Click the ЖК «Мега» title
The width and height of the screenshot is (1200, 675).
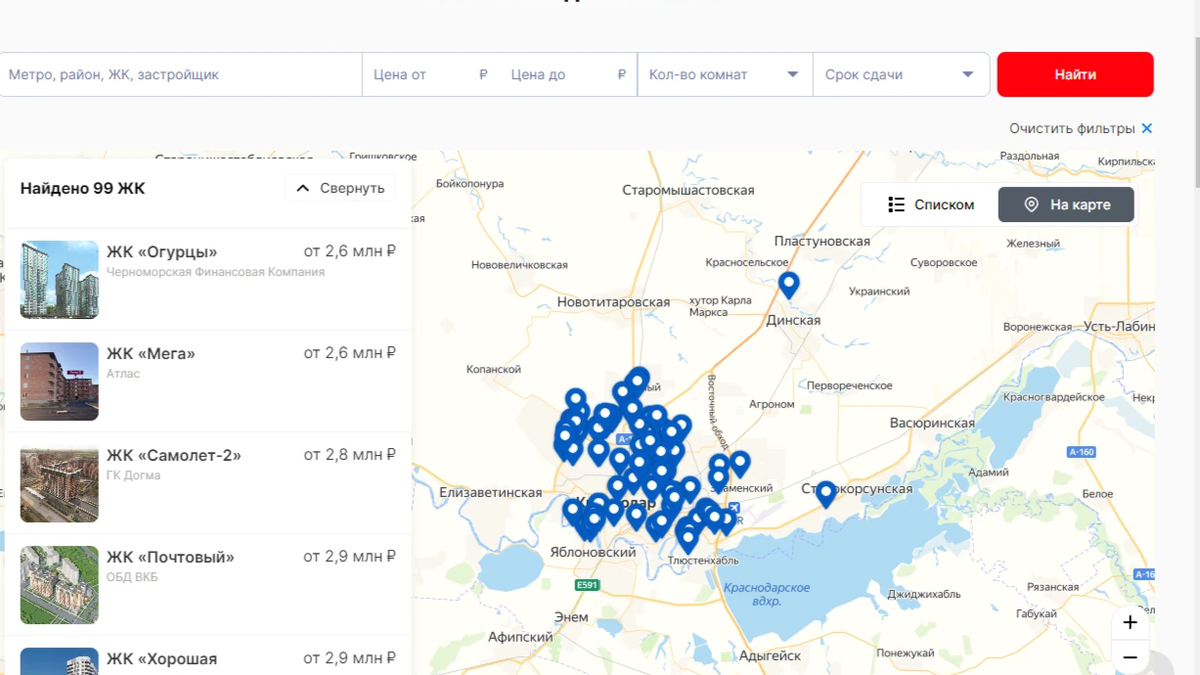click(x=151, y=354)
